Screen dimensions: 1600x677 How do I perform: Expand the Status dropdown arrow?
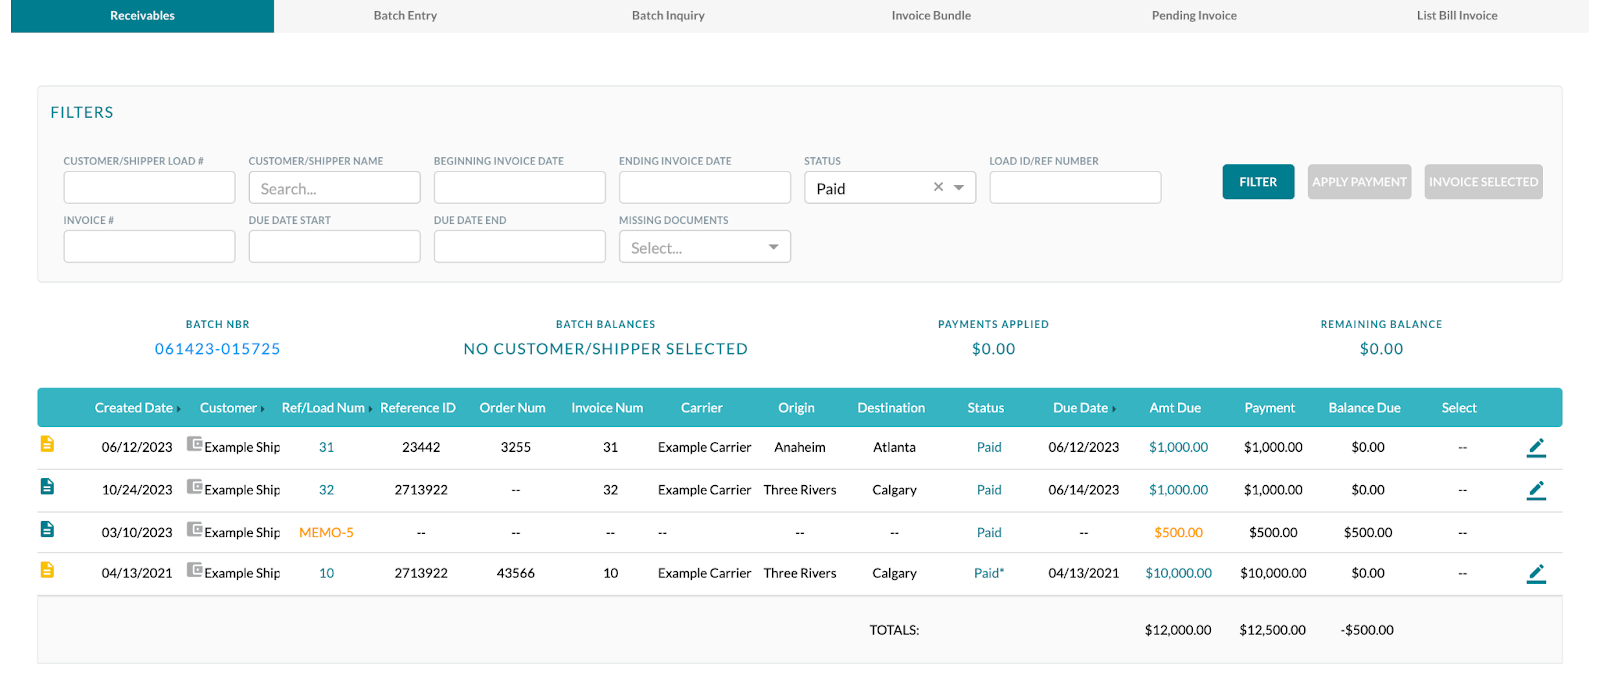pos(959,188)
